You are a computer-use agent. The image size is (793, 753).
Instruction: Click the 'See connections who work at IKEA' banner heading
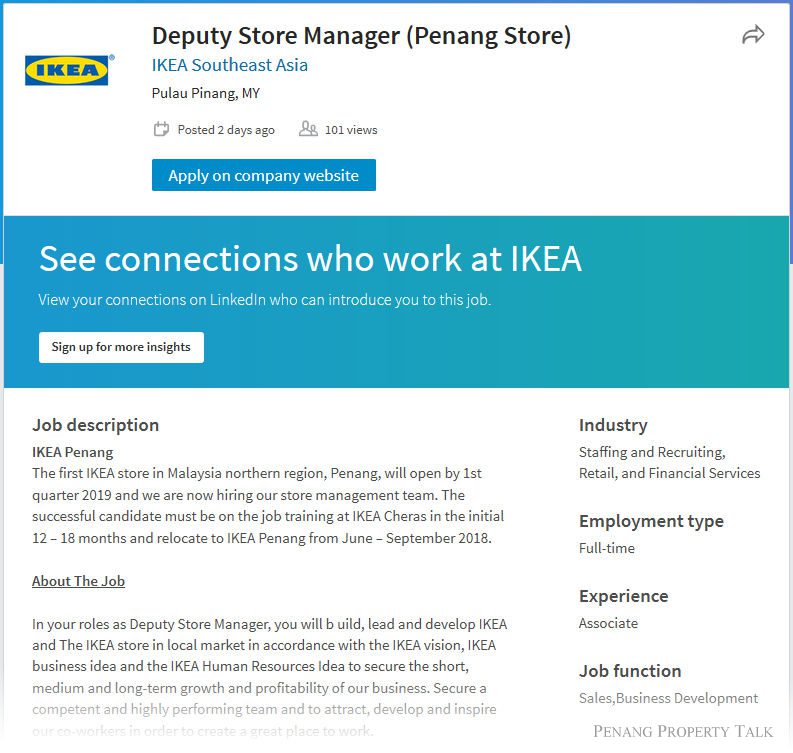(x=310, y=258)
